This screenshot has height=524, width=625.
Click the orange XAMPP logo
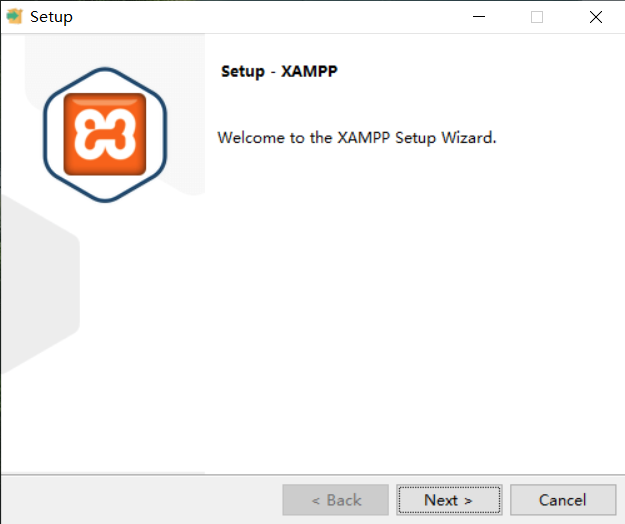click(105, 134)
